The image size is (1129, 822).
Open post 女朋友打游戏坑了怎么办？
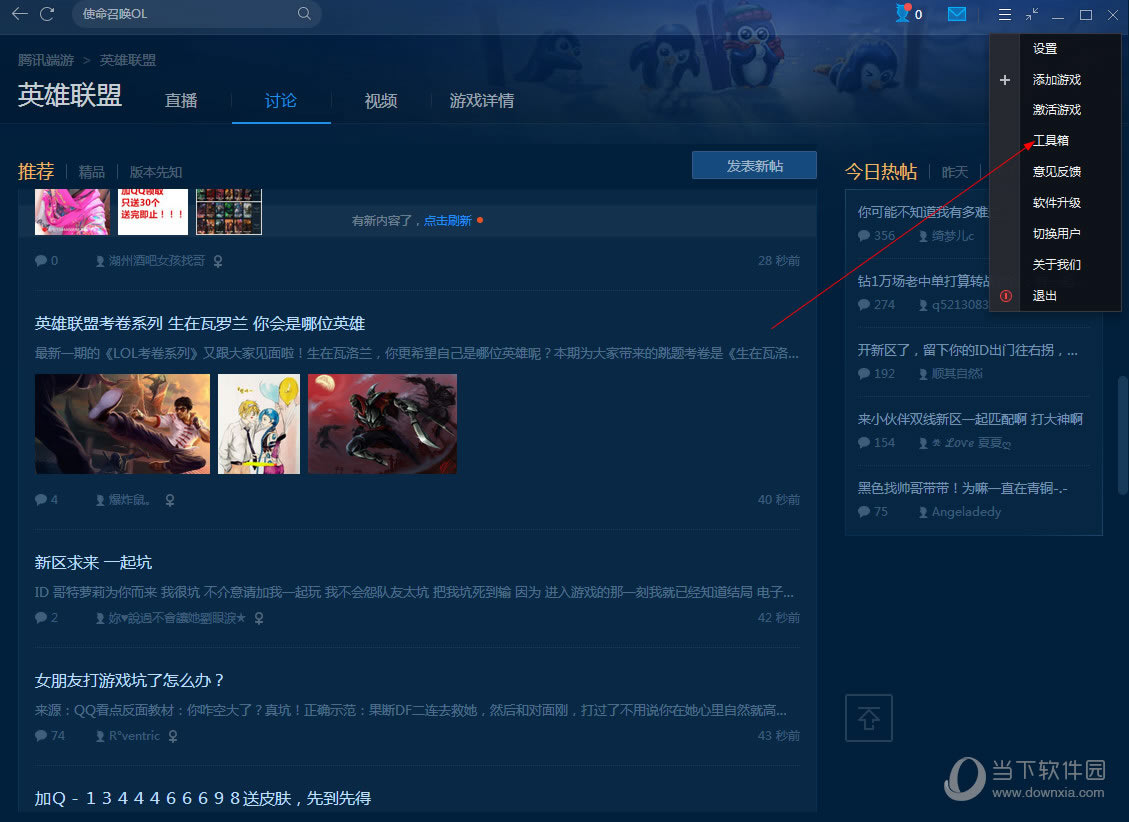point(130,681)
